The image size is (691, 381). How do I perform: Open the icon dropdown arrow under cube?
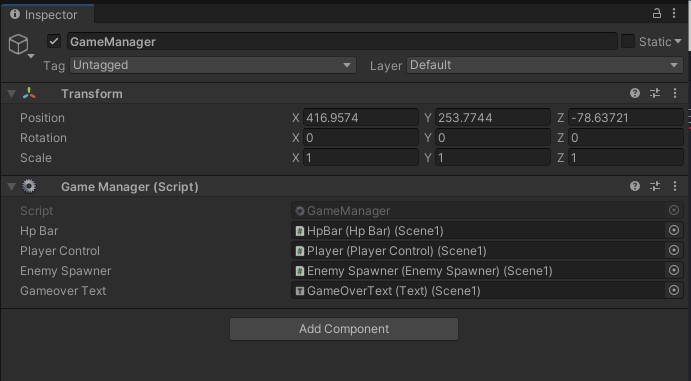click(31, 56)
